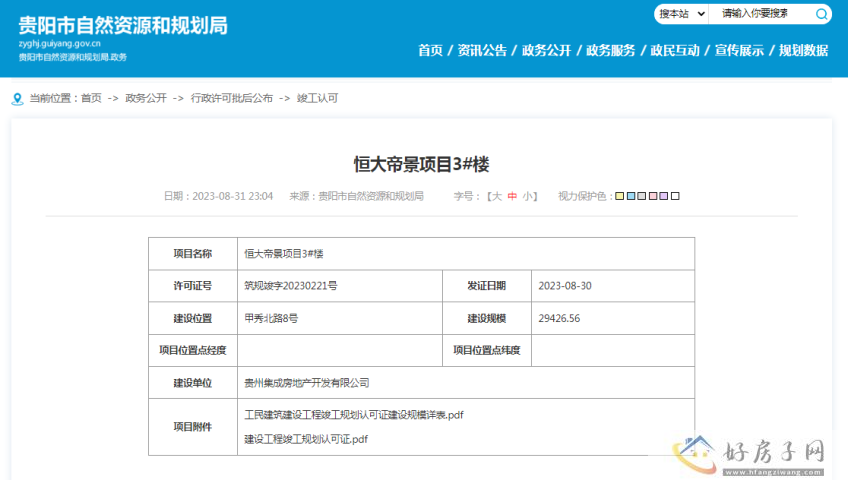
Task: Open 建设工程竣工规划认可证.pdf attachment
Action: [x=306, y=439]
